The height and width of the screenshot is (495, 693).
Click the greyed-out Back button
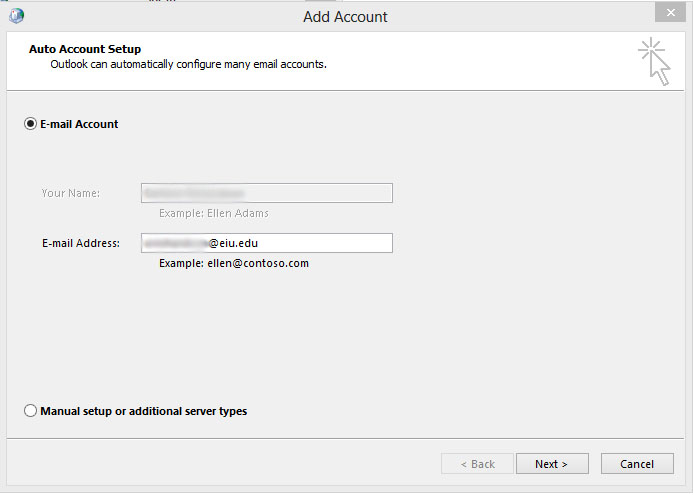tap(477, 464)
